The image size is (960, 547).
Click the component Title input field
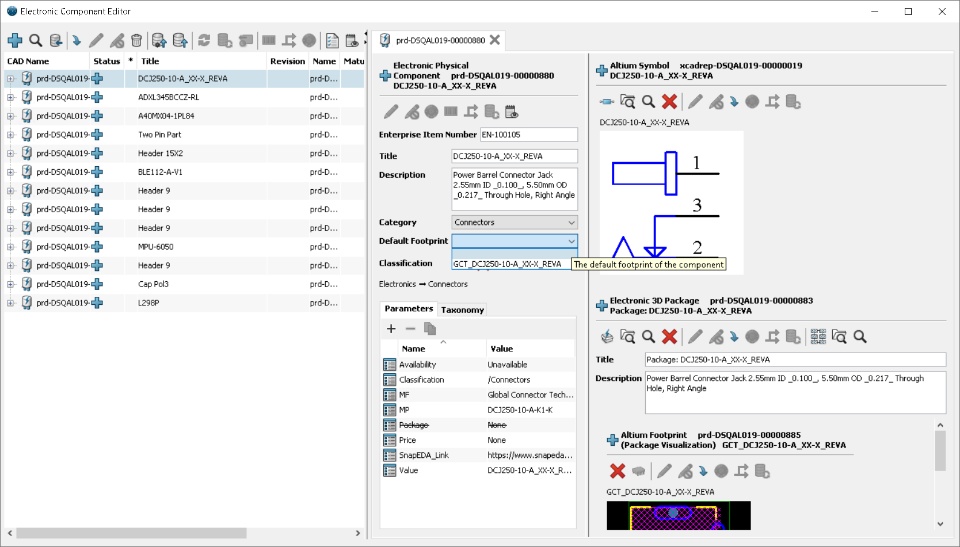click(514, 156)
